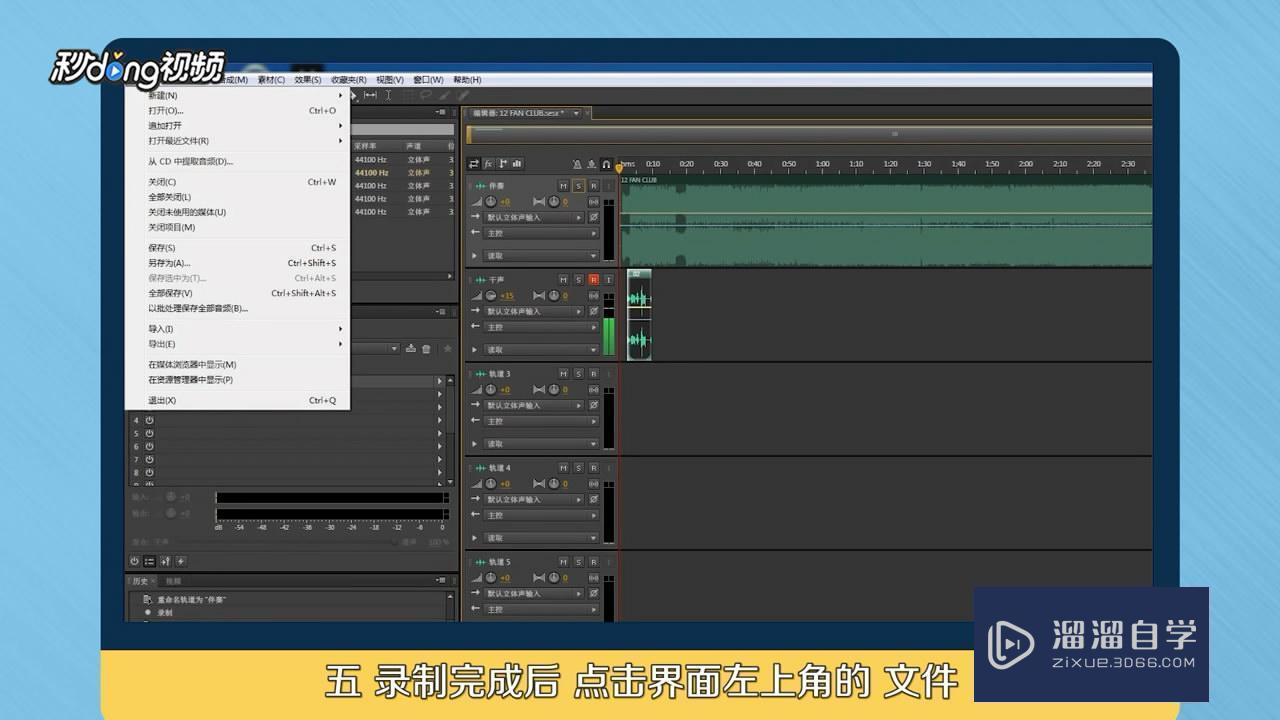Click the pan knob on track 伴奏
The image size is (1280, 720).
click(553, 202)
